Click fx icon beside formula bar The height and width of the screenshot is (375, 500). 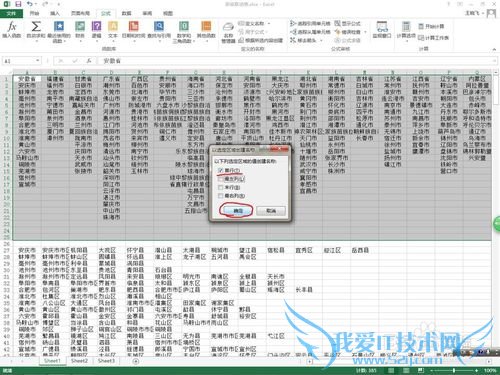89,61
